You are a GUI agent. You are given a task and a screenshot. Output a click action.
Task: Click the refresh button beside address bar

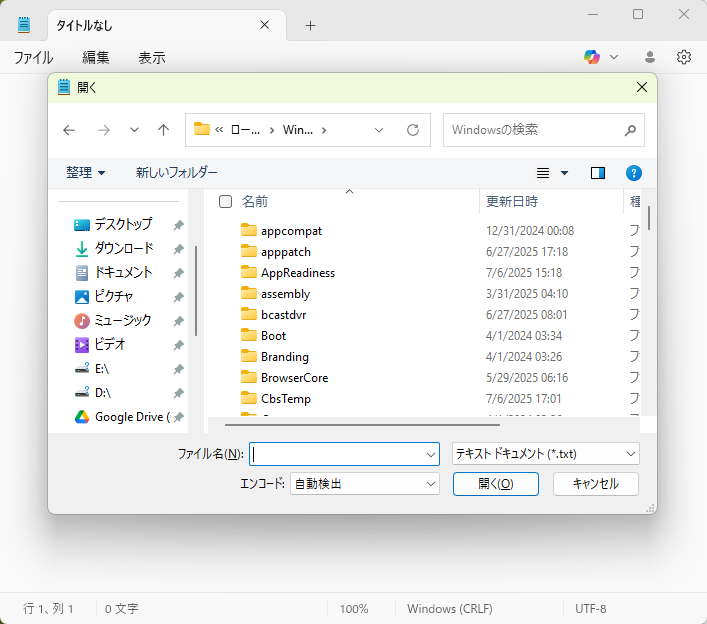[412, 130]
